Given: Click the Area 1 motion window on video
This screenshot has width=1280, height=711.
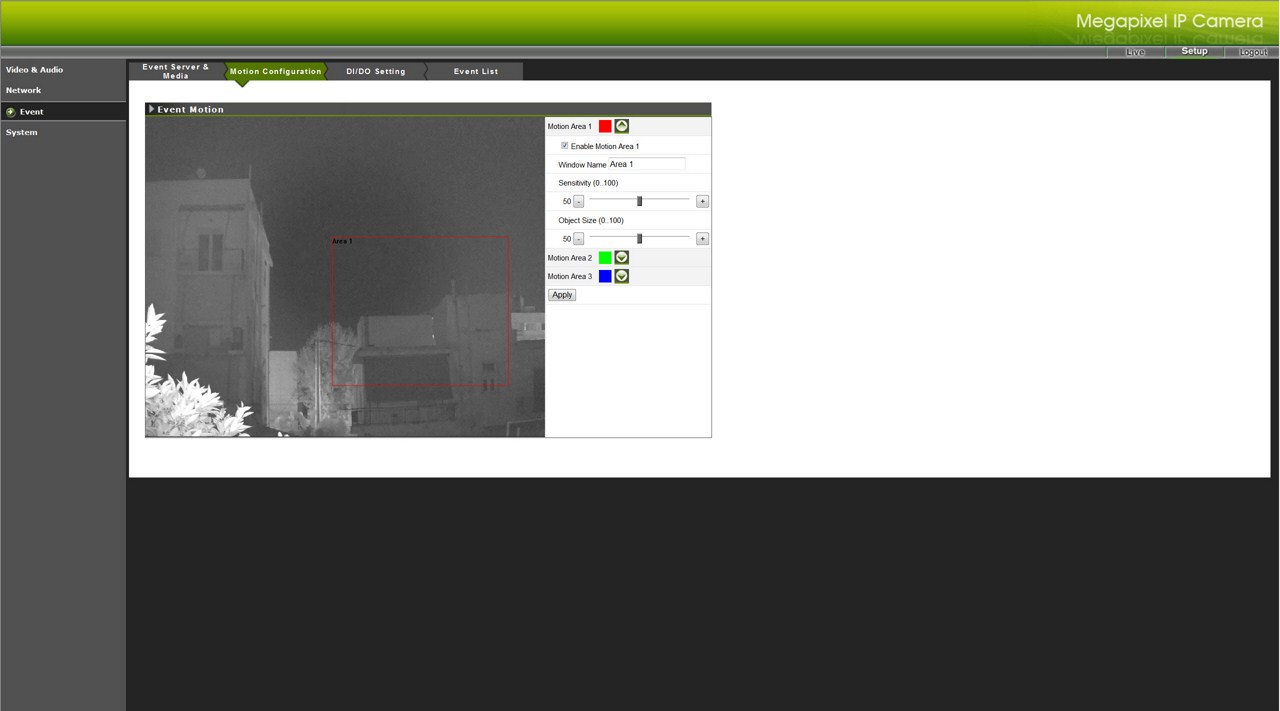Looking at the screenshot, I should [421, 311].
